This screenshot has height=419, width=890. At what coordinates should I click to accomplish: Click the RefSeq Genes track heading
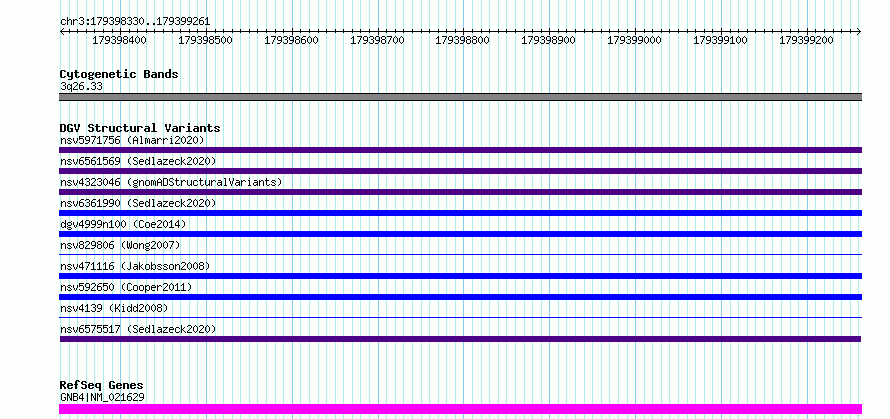tap(102, 386)
